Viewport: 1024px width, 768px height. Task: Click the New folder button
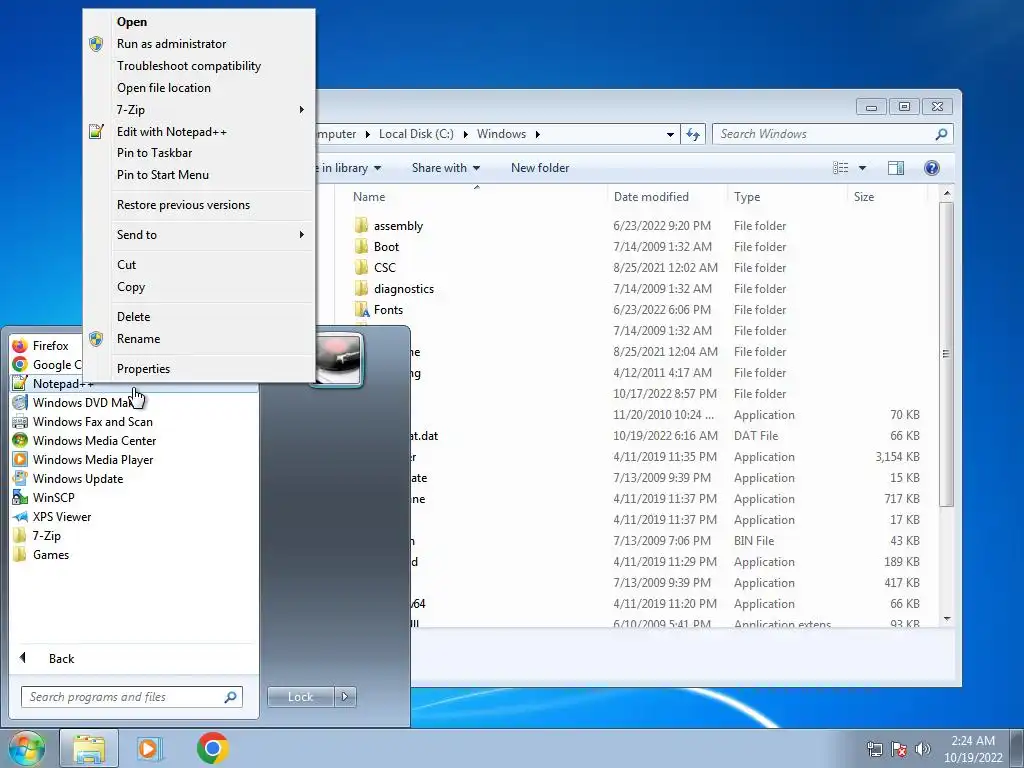tap(540, 168)
